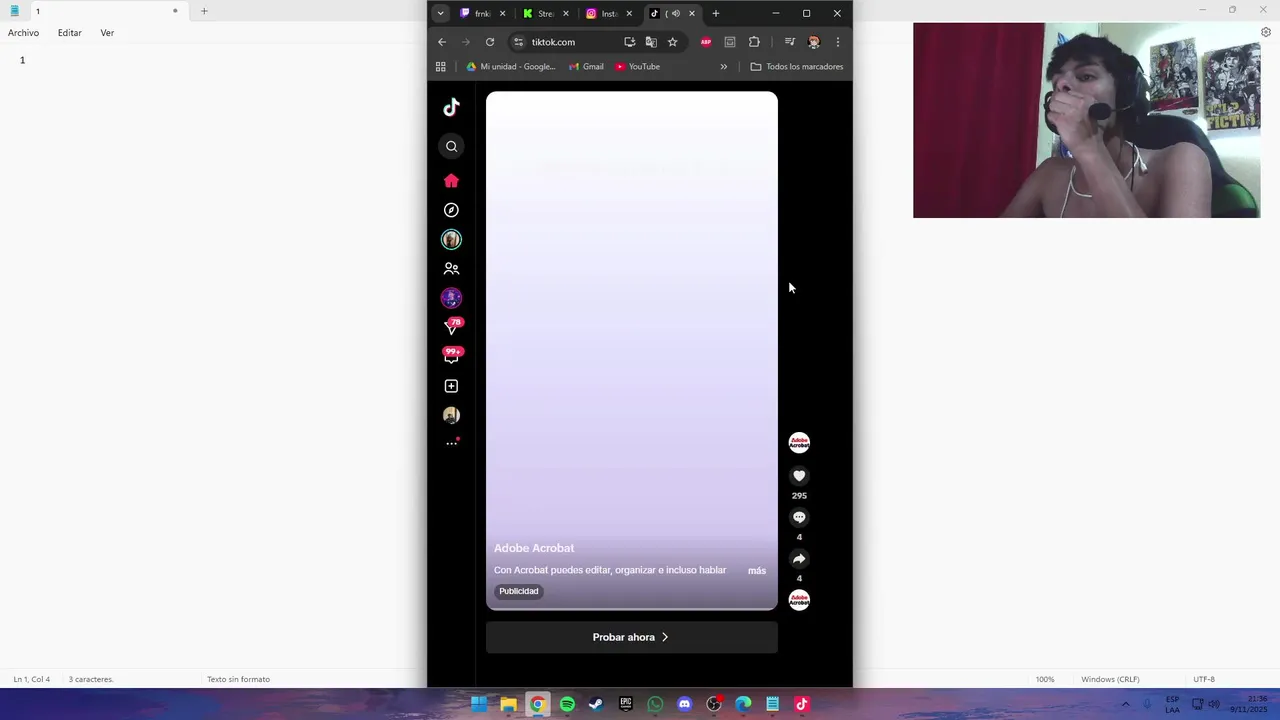Image resolution: width=1280 pixels, height=720 pixels.
Task: Click the Publicidad label
Action: 519,591
